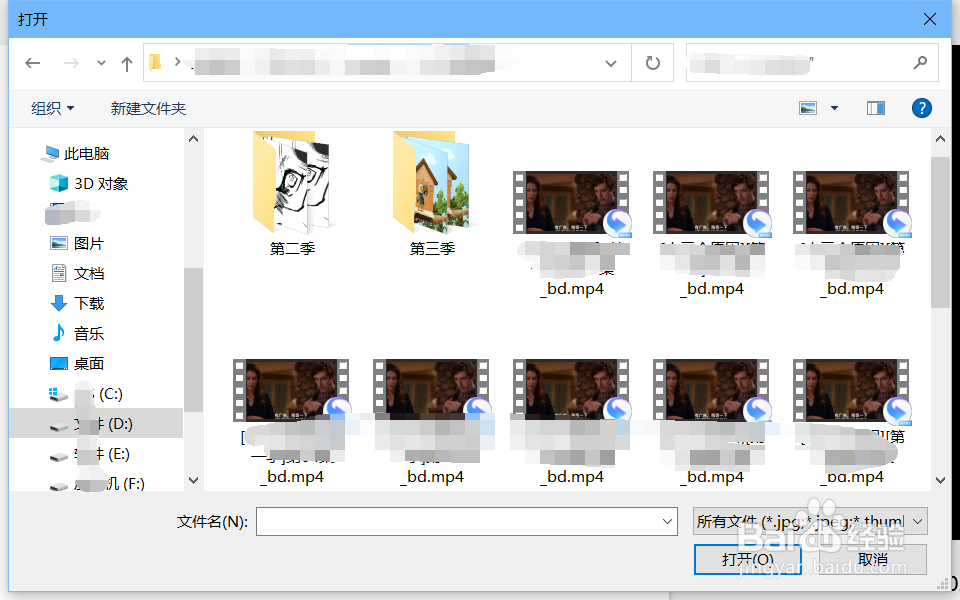Click the address bar folder icon
The width and height of the screenshot is (960, 600).
tap(156, 62)
